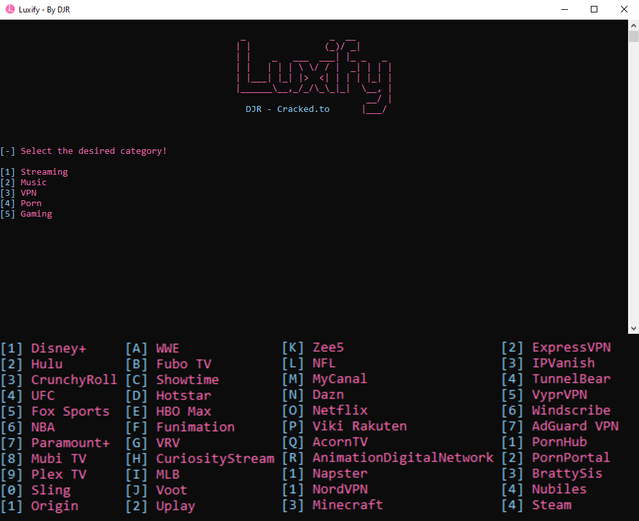
Task: Maximize the Luxify window
Action: 594,9
